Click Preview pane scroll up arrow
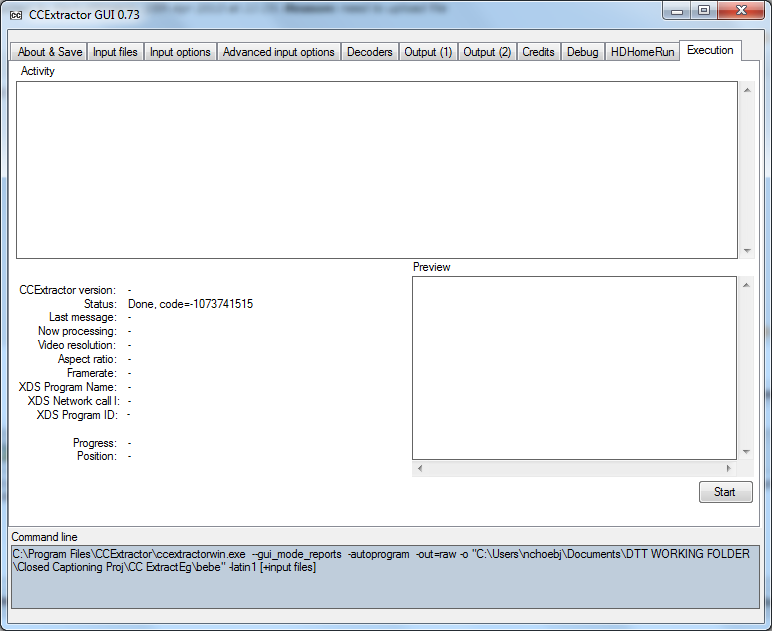 [x=746, y=285]
